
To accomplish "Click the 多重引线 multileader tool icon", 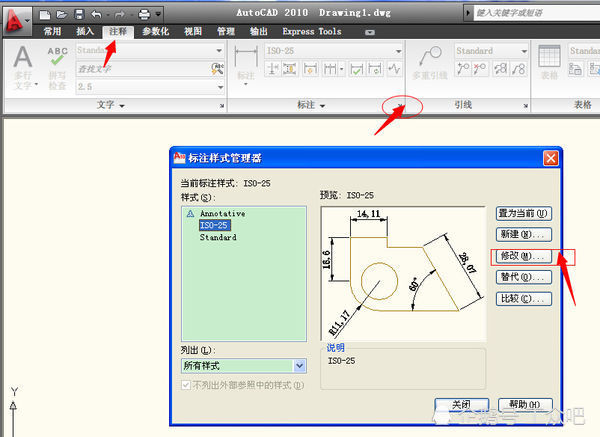I will 430,63.
